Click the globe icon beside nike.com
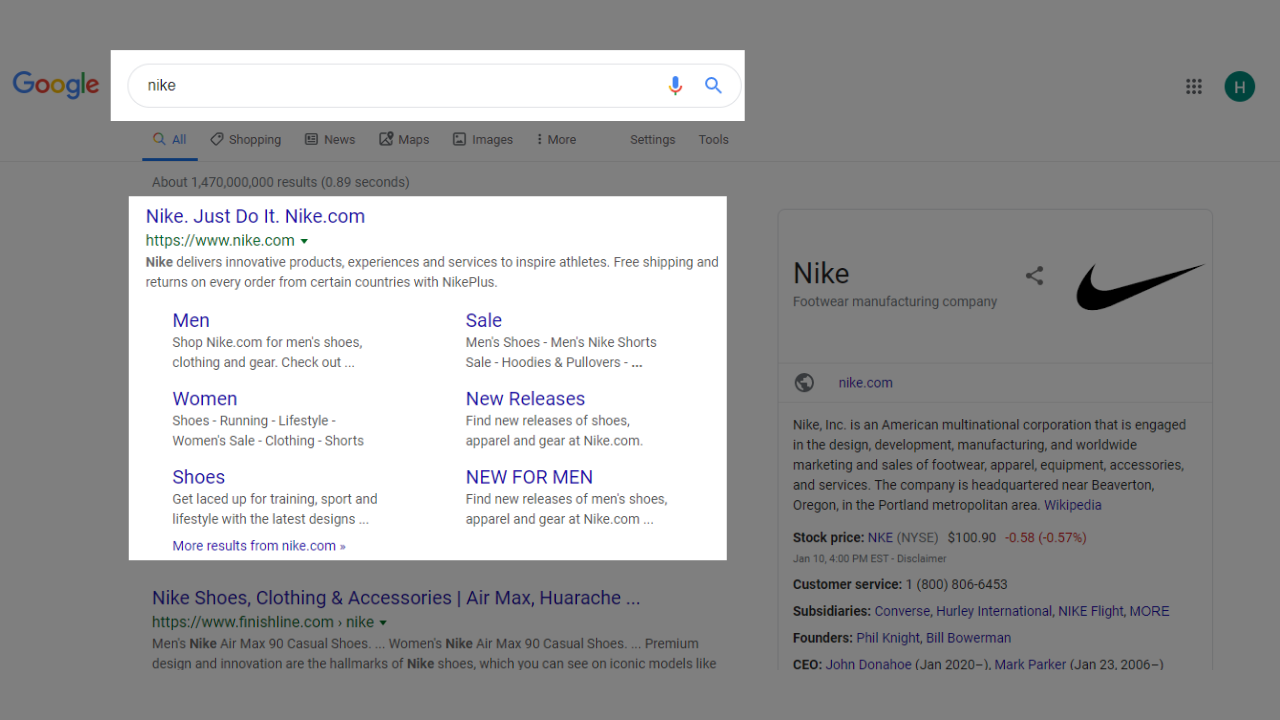Screen dimensions: 1280x720 tap(804, 383)
